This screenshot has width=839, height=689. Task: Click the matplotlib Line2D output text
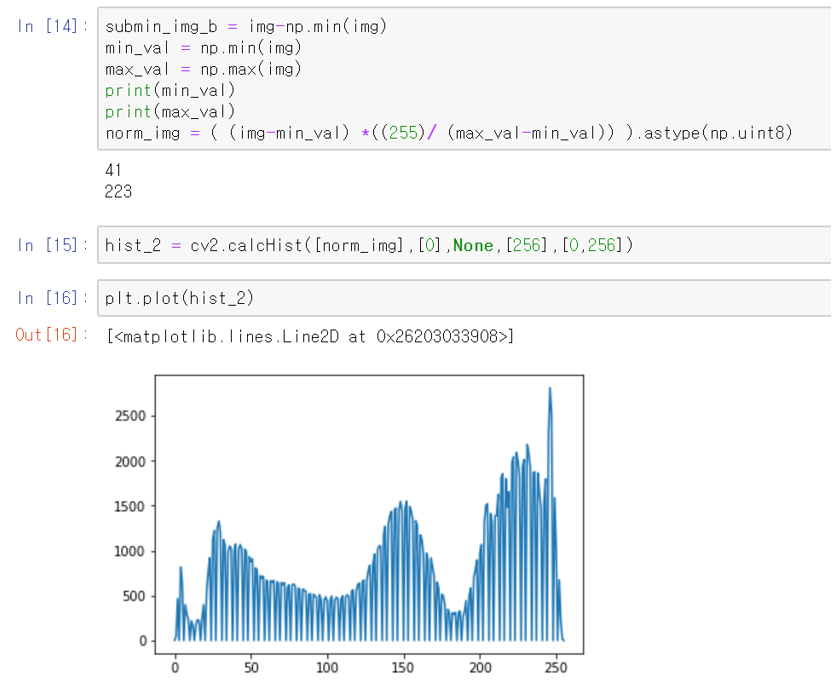coord(310,336)
